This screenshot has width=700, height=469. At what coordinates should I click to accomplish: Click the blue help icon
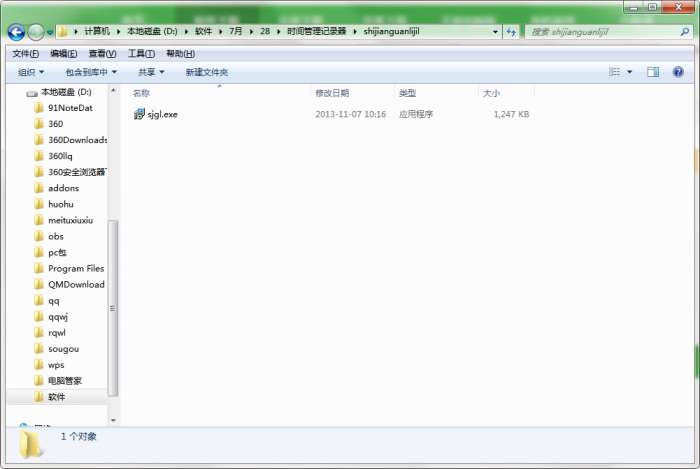coord(678,72)
